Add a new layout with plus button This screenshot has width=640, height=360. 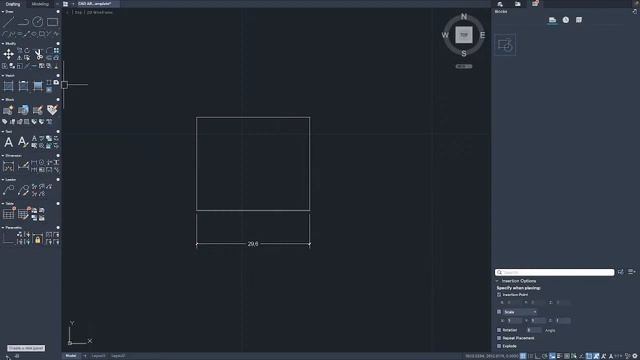click(85, 356)
